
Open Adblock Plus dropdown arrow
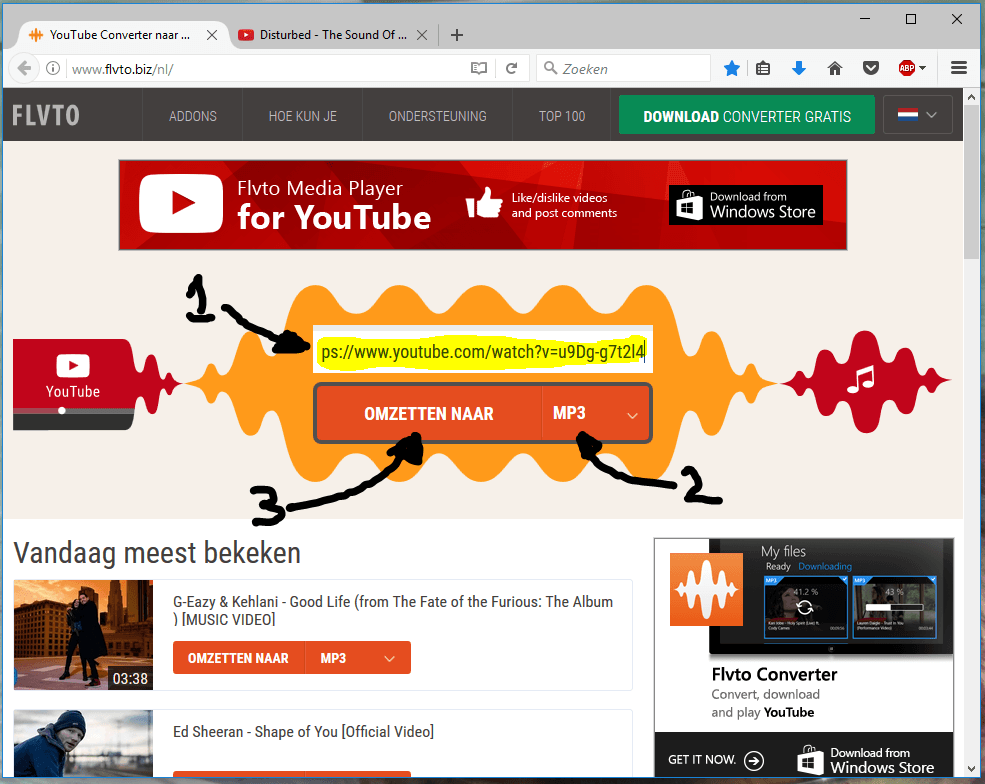pyautogui.click(x=922, y=68)
